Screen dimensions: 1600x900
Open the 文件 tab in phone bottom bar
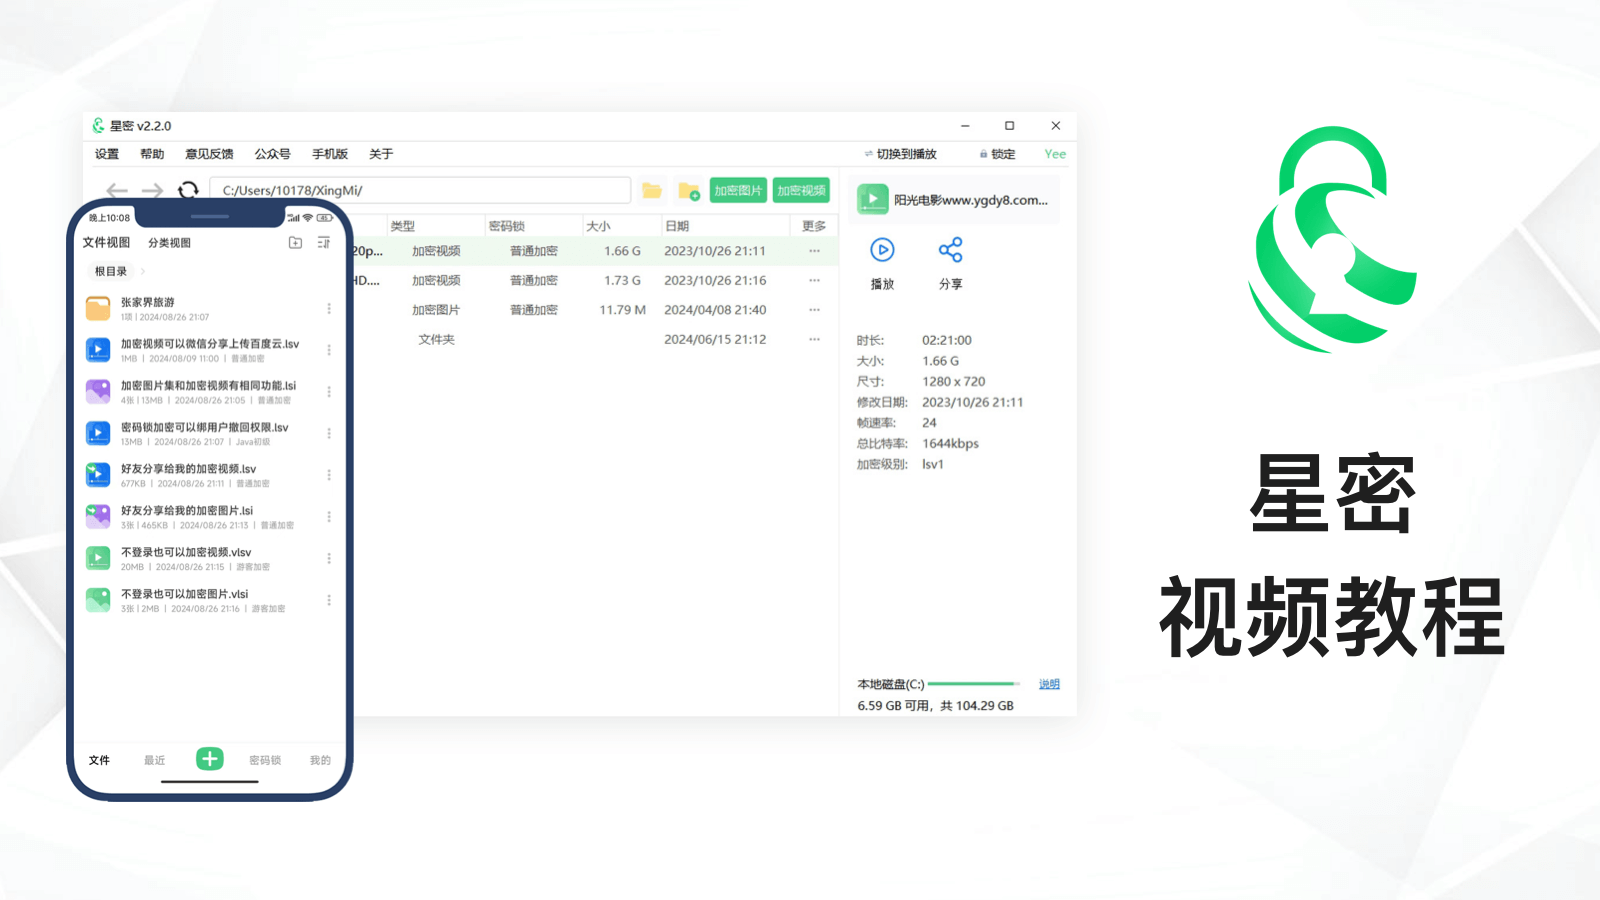99,760
